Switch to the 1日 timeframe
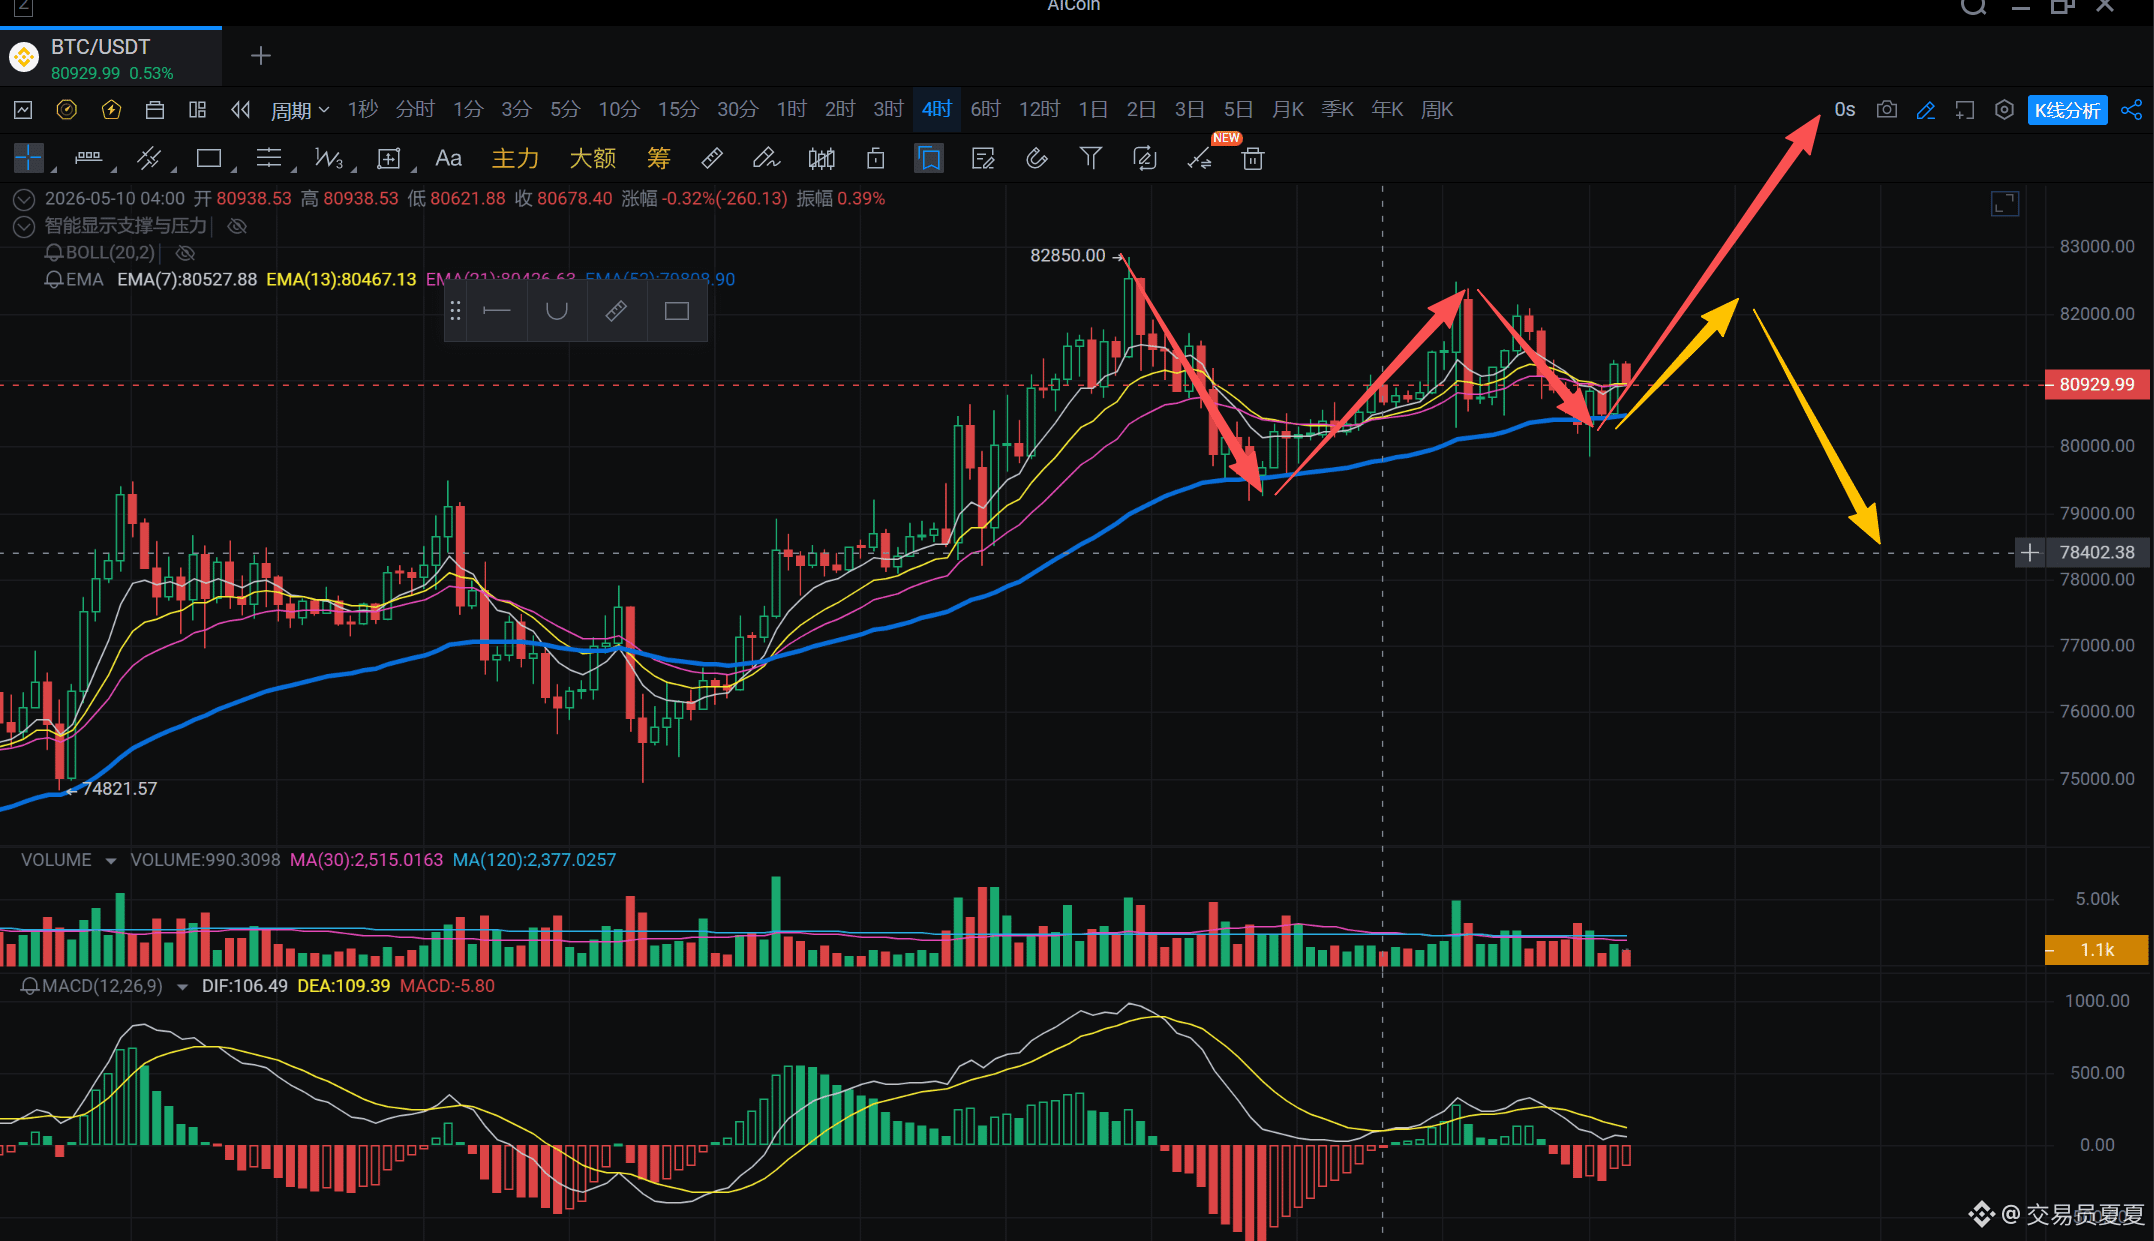This screenshot has height=1241, width=2154. coord(1093,110)
